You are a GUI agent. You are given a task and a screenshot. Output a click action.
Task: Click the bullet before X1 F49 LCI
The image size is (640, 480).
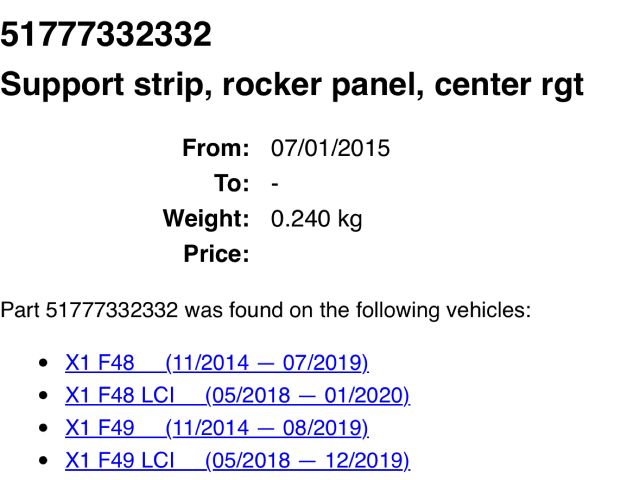coord(41,462)
